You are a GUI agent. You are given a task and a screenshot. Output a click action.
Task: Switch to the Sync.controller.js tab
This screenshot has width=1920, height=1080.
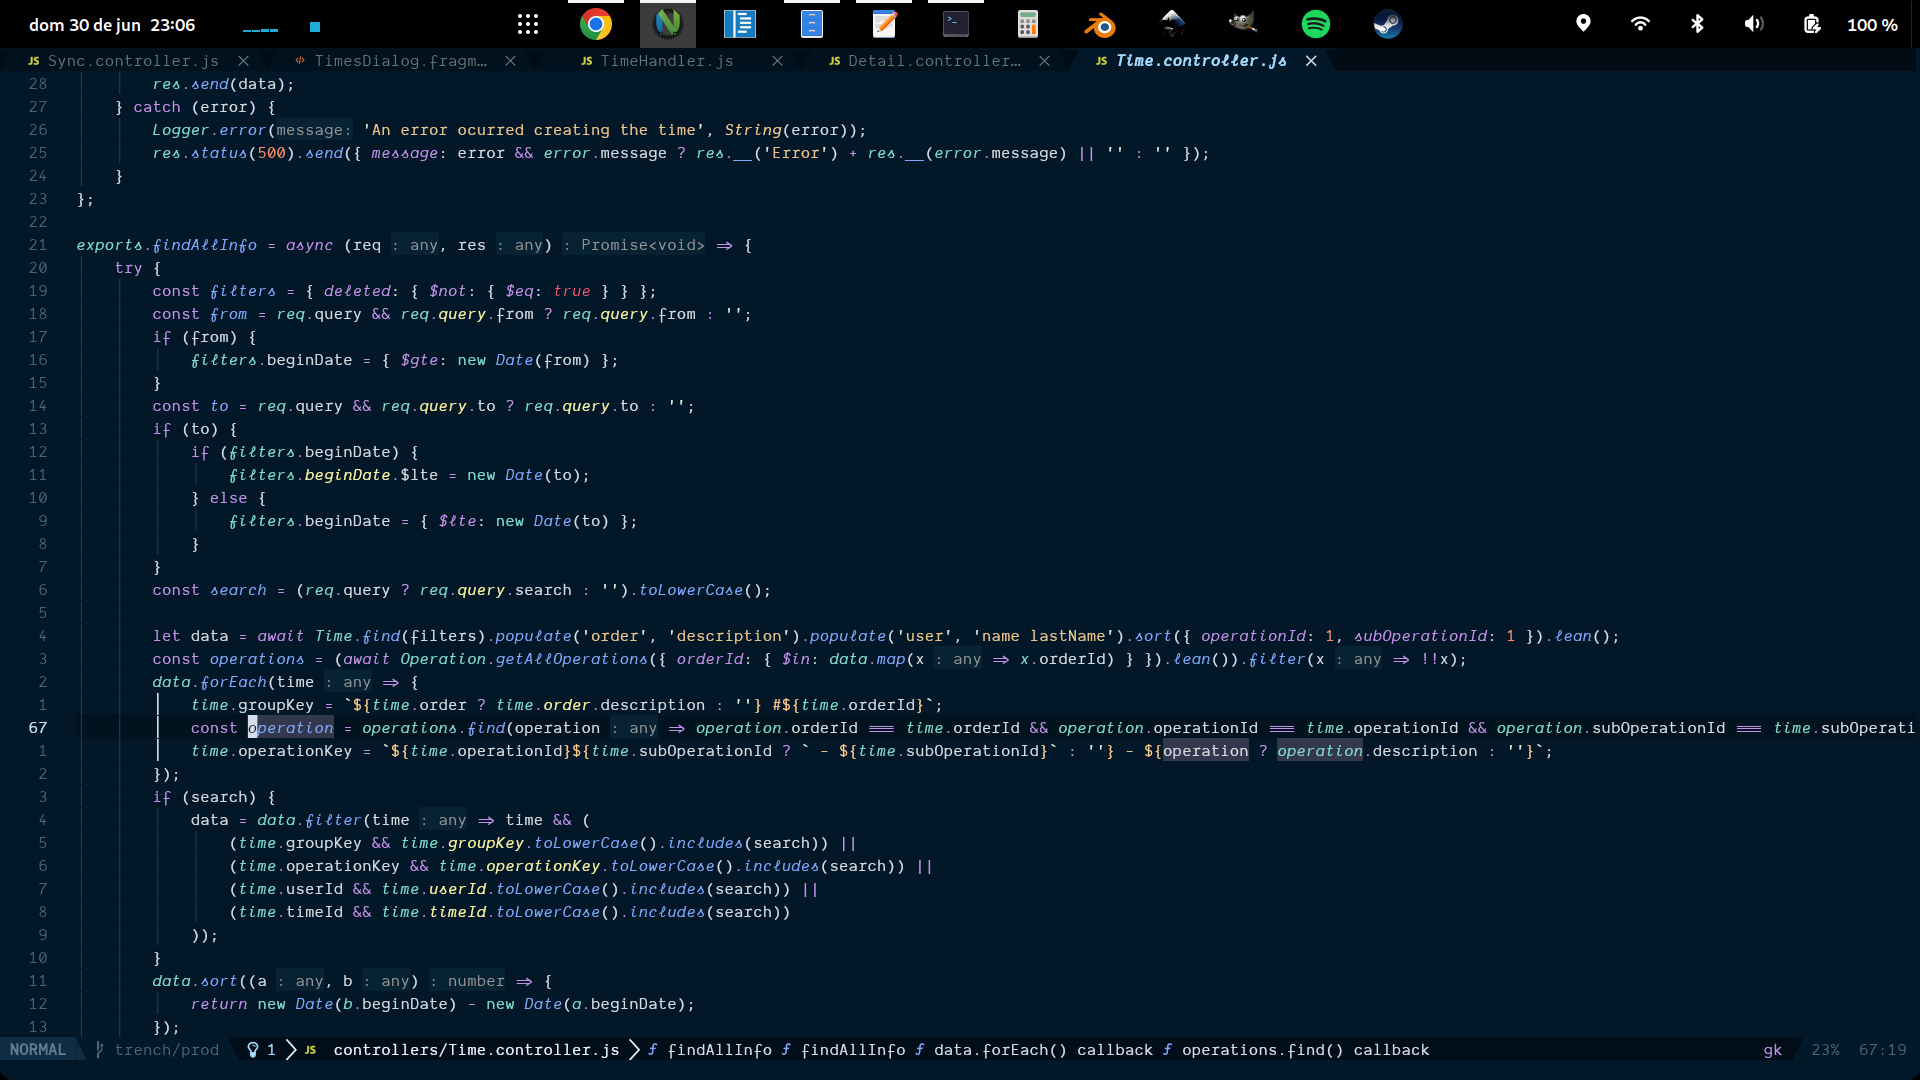(x=133, y=61)
